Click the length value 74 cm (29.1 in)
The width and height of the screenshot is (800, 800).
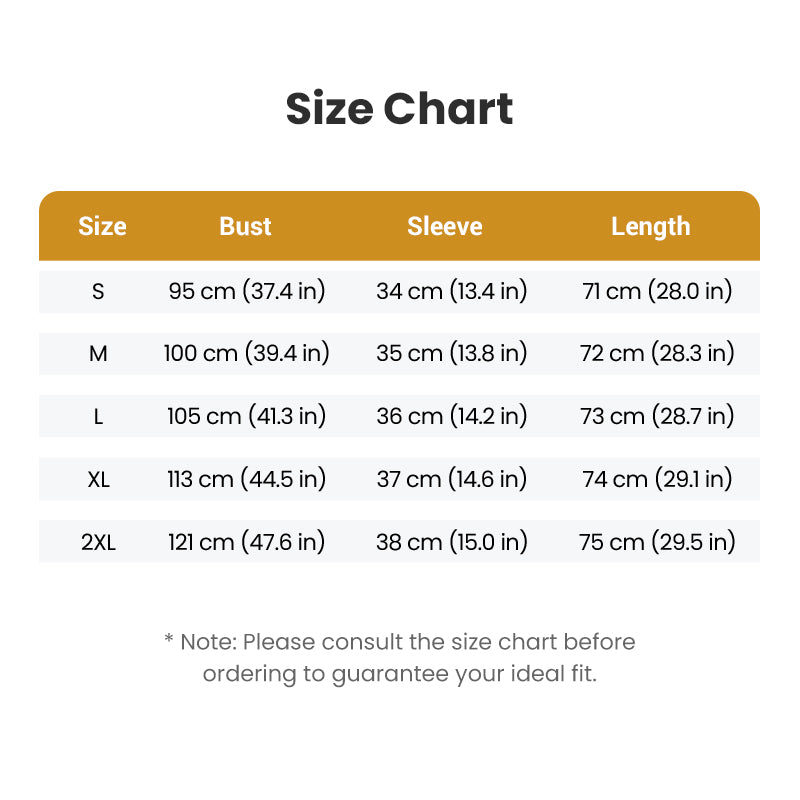point(658,479)
